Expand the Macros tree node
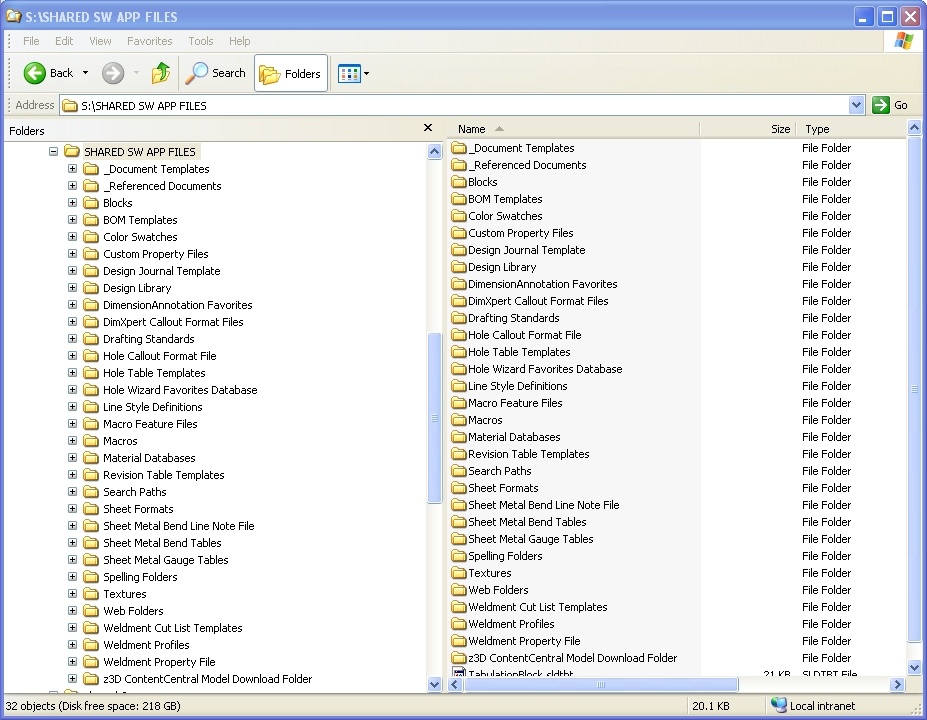The image size is (927, 720). pyautogui.click(x=72, y=440)
